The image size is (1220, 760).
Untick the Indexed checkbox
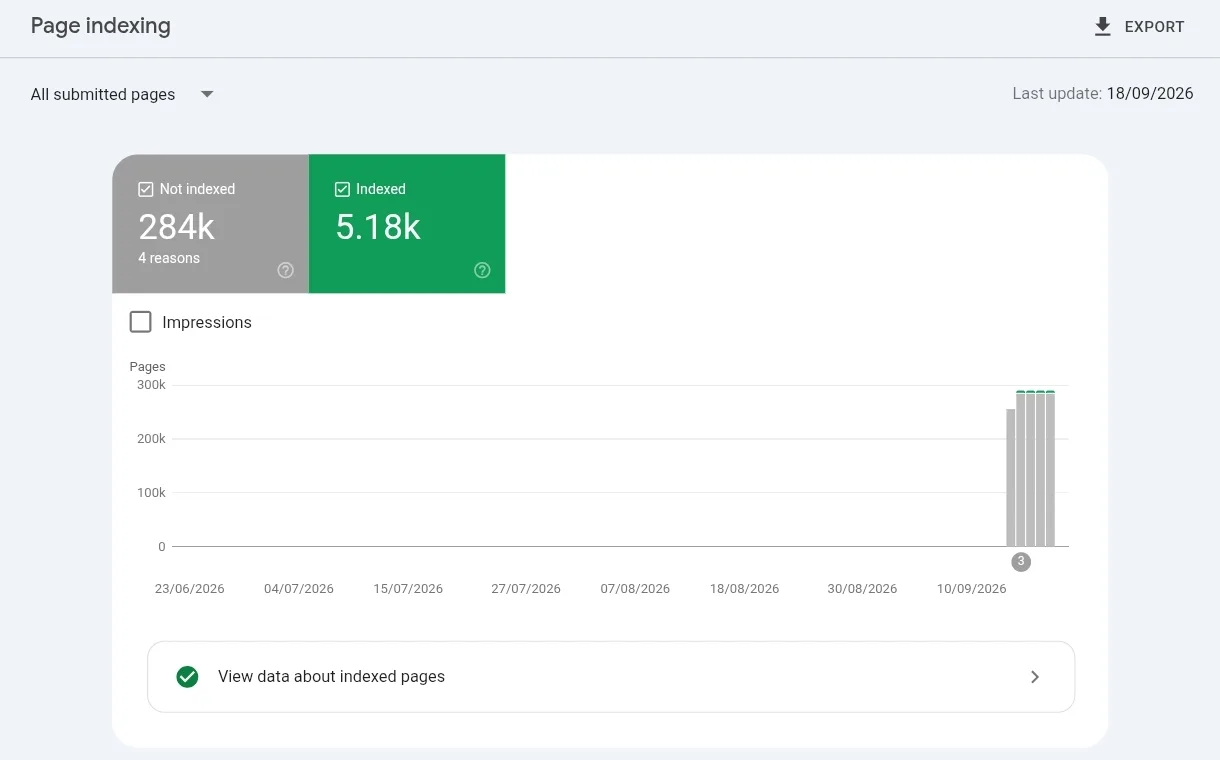coord(342,189)
